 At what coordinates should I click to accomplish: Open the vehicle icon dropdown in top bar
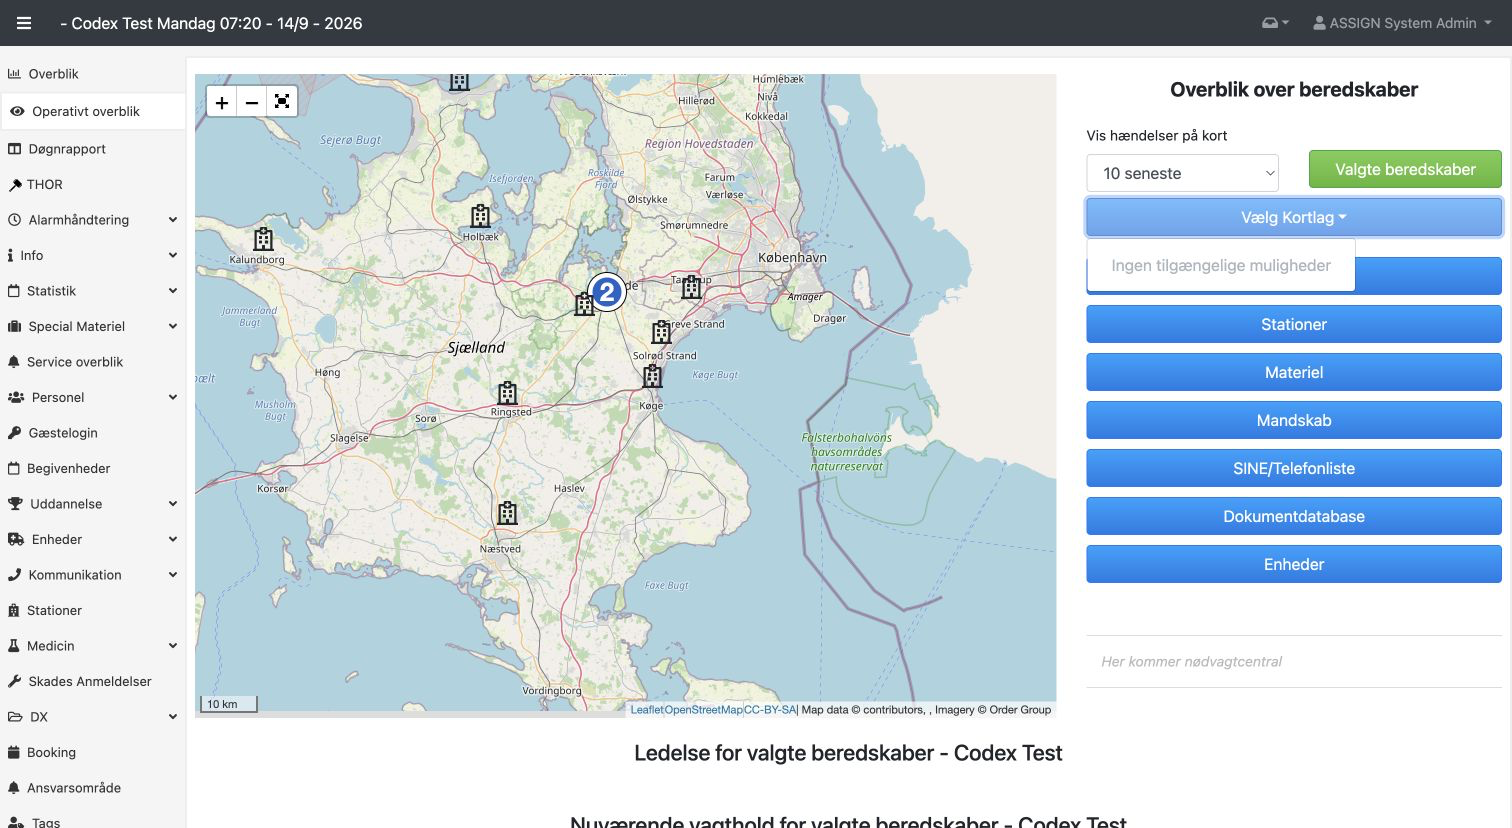pyautogui.click(x=1275, y=23)
